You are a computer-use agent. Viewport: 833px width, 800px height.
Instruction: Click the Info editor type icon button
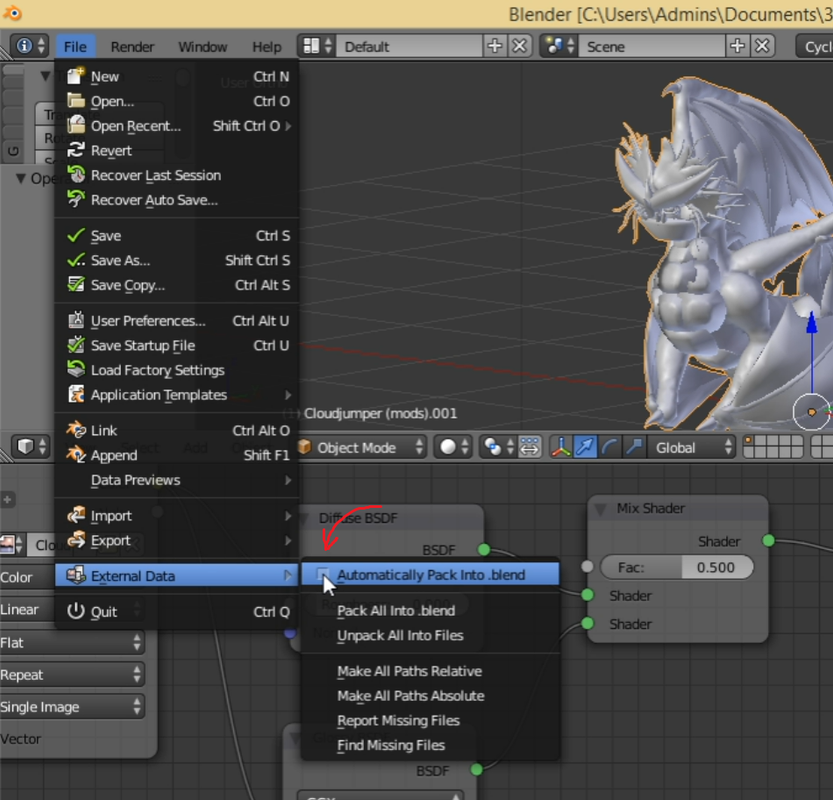click(x=29, y=46)
